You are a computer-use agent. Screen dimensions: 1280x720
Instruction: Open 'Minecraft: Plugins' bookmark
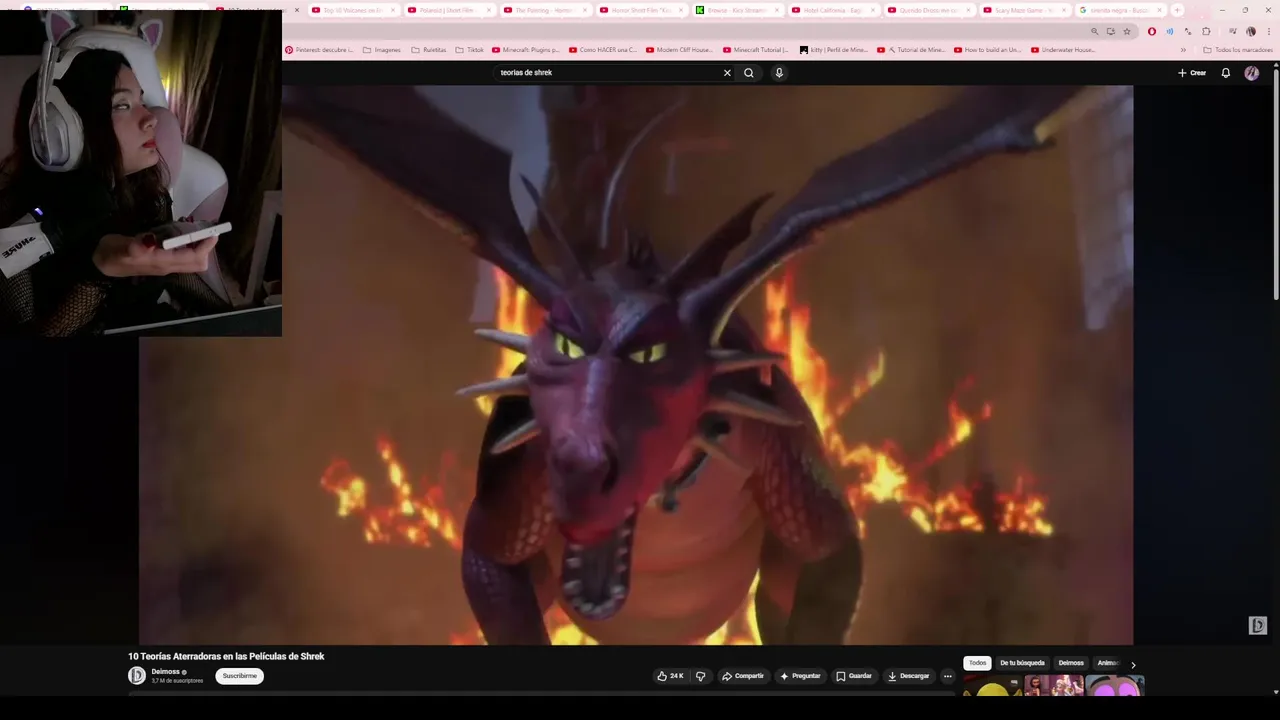point(526,50)
